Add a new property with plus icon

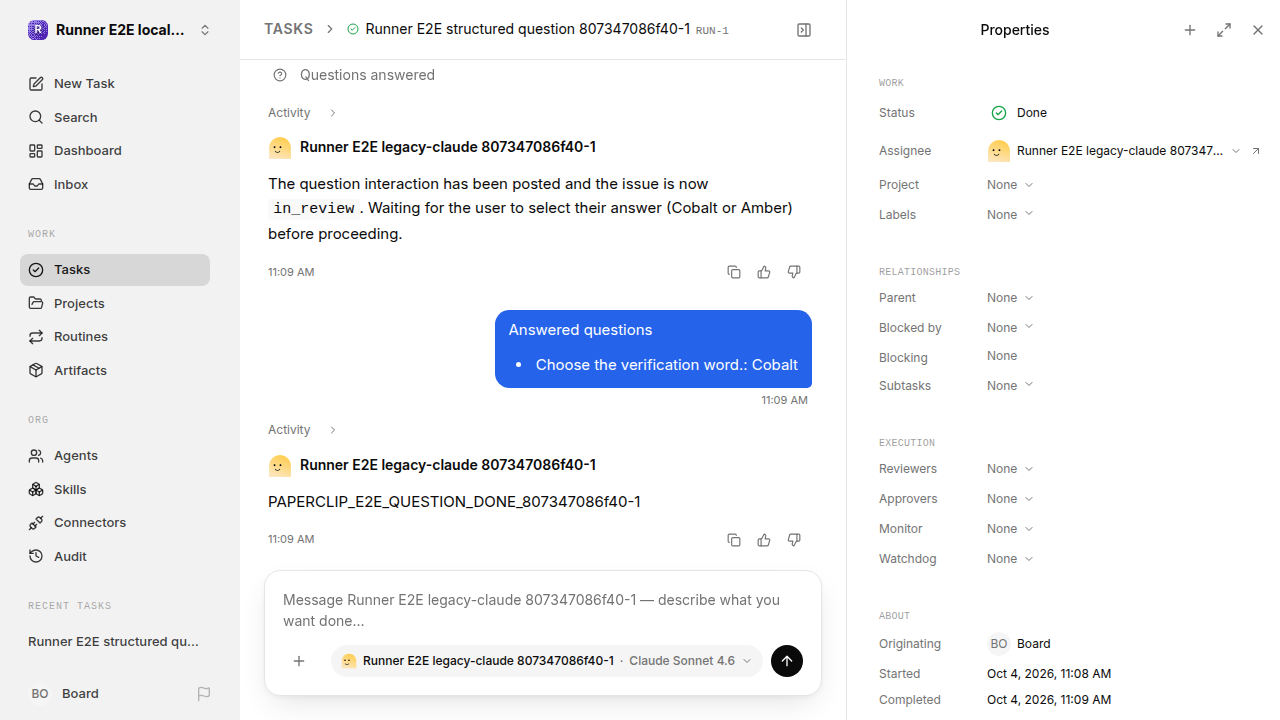(x=1190, y=30)
